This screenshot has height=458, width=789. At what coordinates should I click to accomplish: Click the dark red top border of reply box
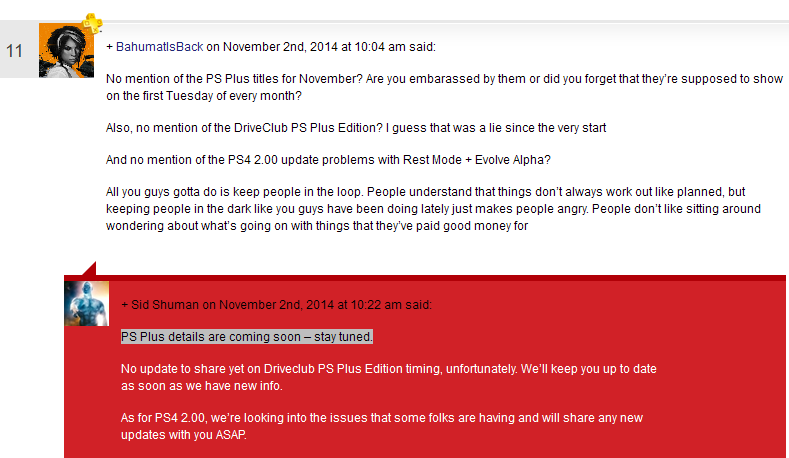[425, 278]
